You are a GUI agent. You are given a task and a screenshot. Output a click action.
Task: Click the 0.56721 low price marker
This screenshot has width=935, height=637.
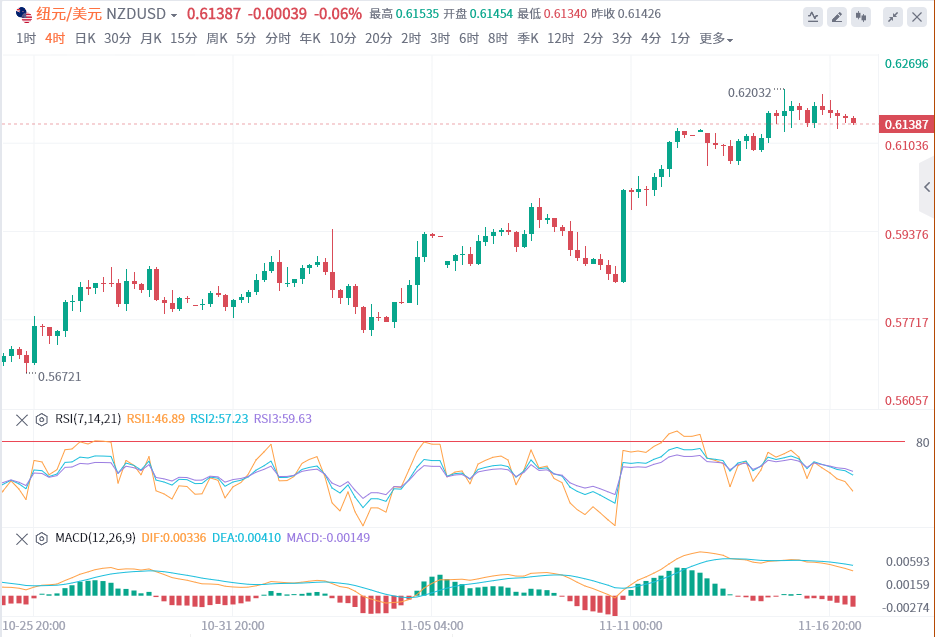pos(60,377)
